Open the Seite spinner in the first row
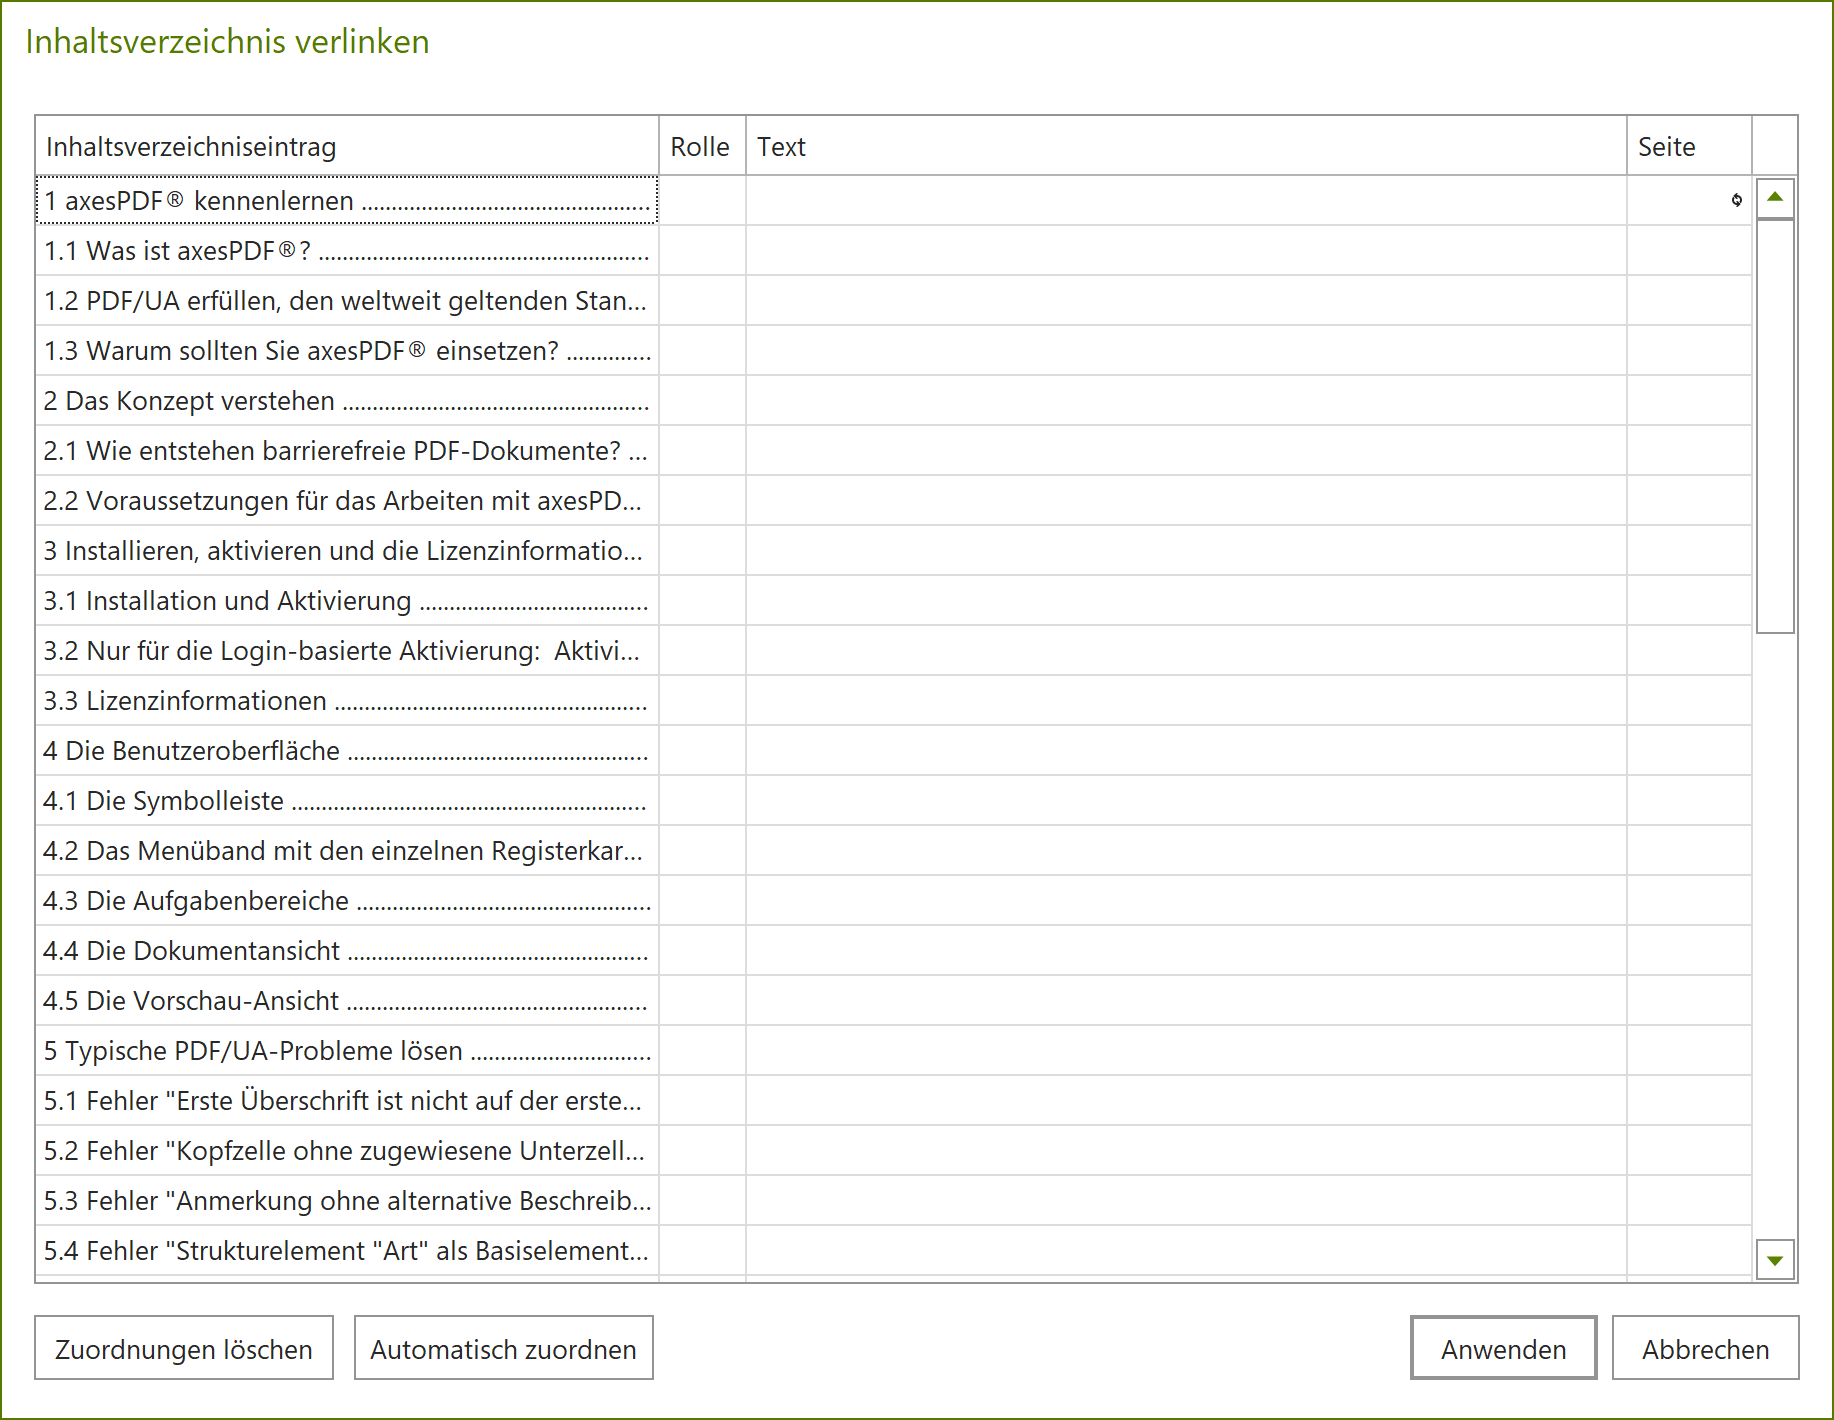 (x=1737, y=200)
